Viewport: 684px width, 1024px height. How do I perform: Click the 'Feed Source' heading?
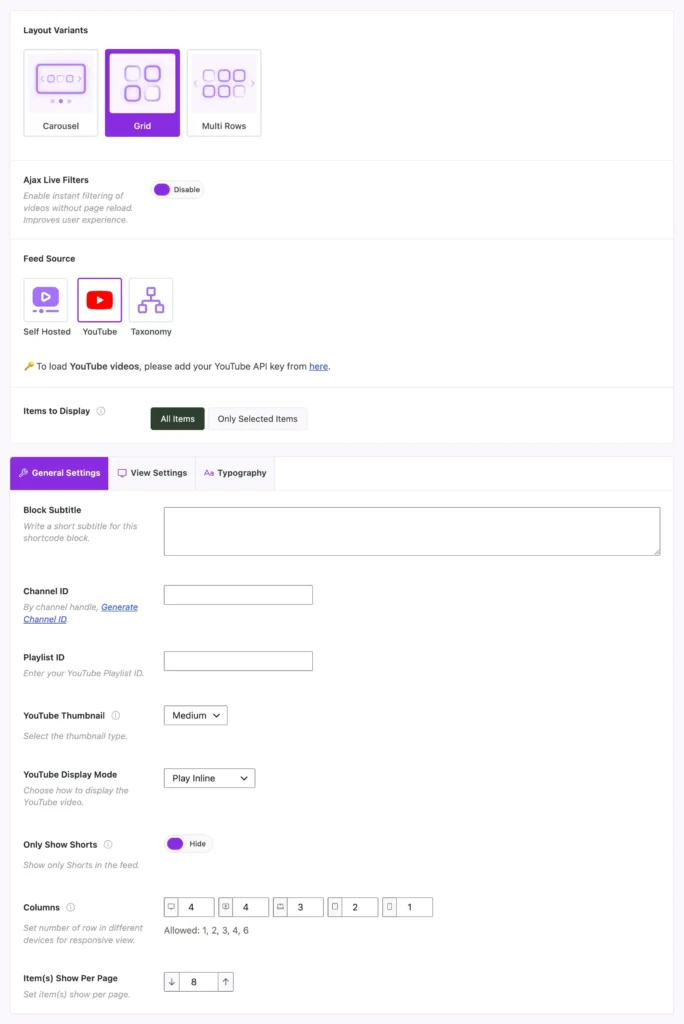tap(49, 259)
